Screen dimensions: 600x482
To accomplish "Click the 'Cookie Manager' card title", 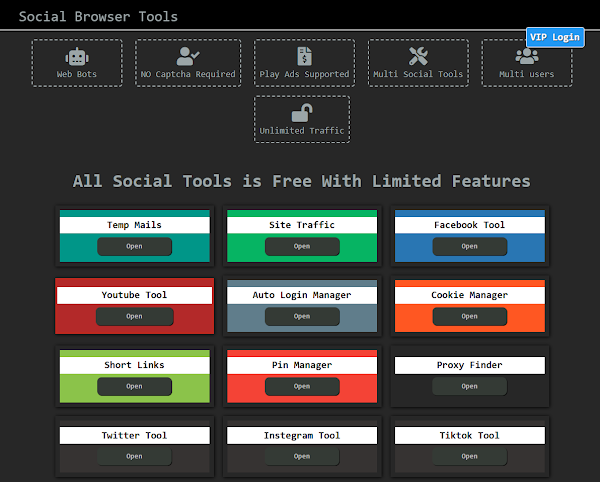I will [x=470, y=295].
